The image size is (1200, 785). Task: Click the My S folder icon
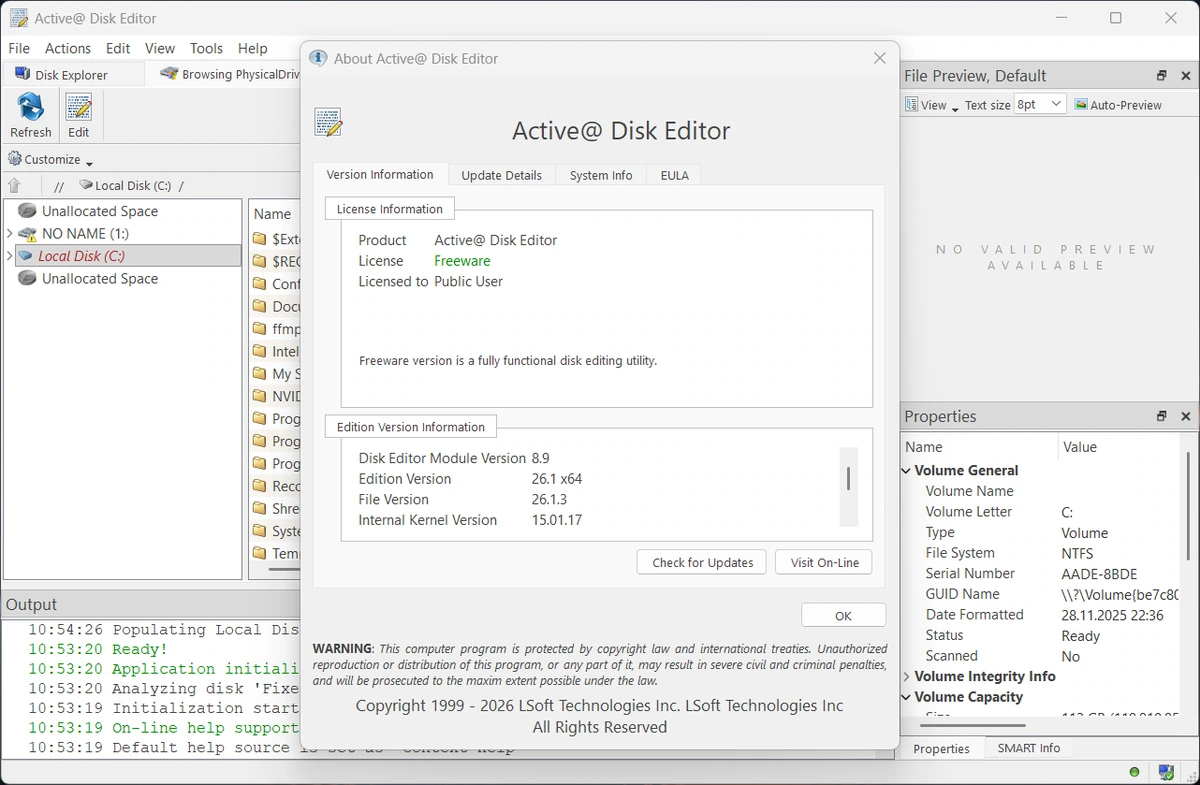(260, 374)
